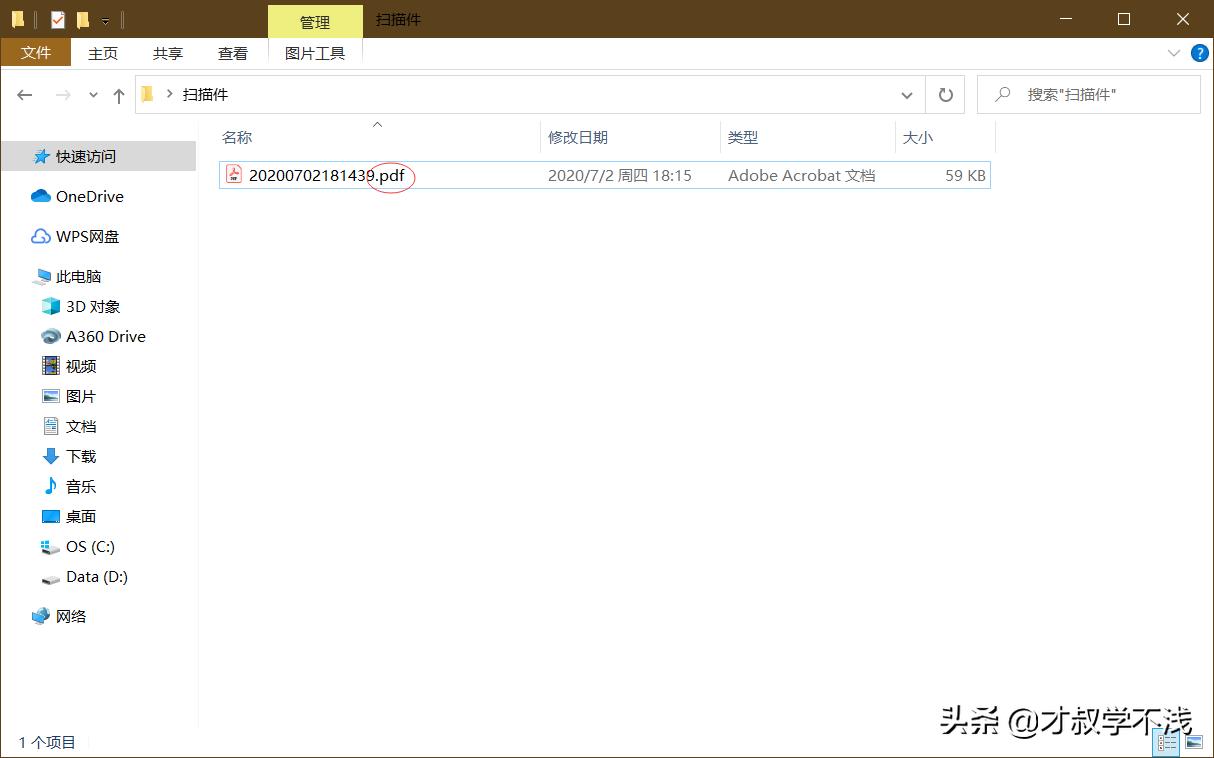Click the back navigation arrow
The height and width of the screenshot is (758, 1214).
[x=24, y=94]
